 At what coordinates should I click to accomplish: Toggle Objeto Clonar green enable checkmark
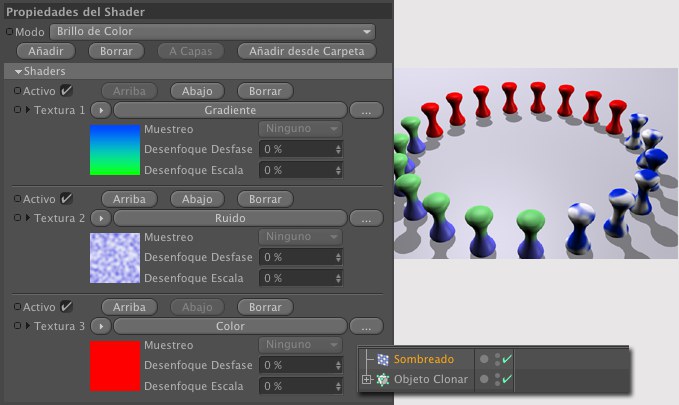coord(507,379)
